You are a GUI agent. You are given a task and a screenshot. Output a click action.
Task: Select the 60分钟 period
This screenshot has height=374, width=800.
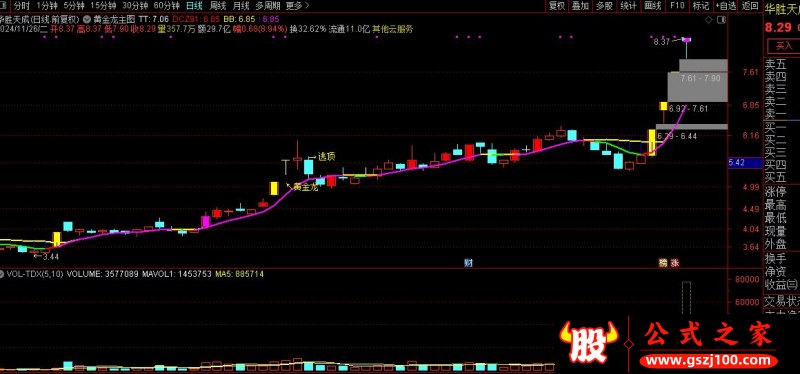[x=167, y=6]
